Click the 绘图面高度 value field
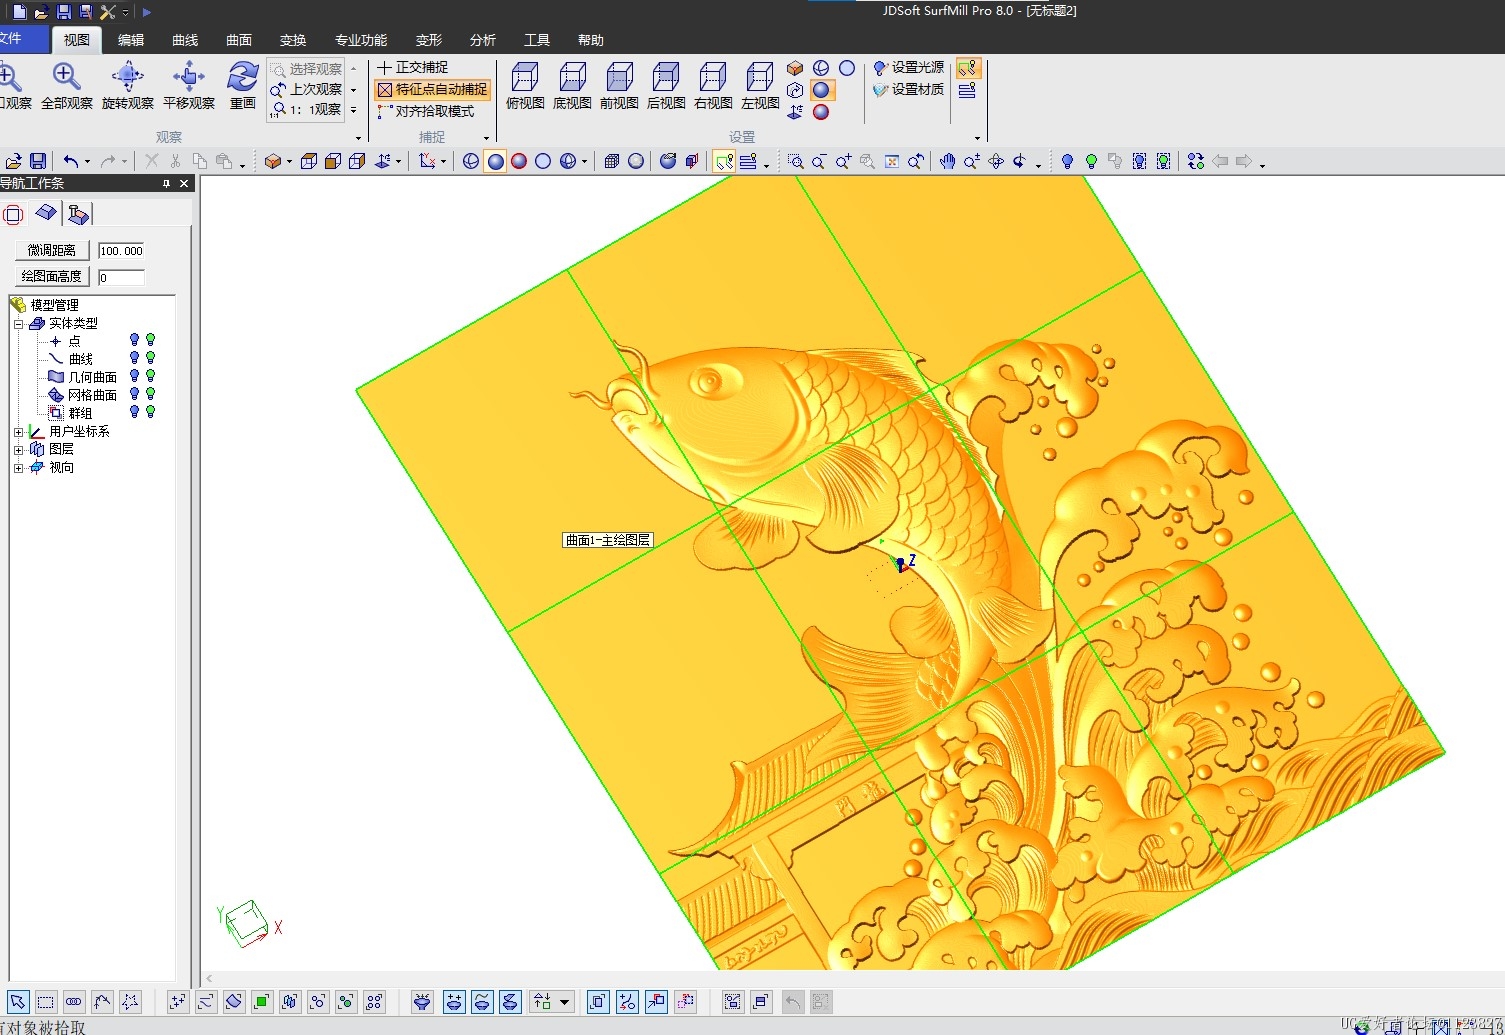This screenshot has width=1505, height=1035. (121, 277)
